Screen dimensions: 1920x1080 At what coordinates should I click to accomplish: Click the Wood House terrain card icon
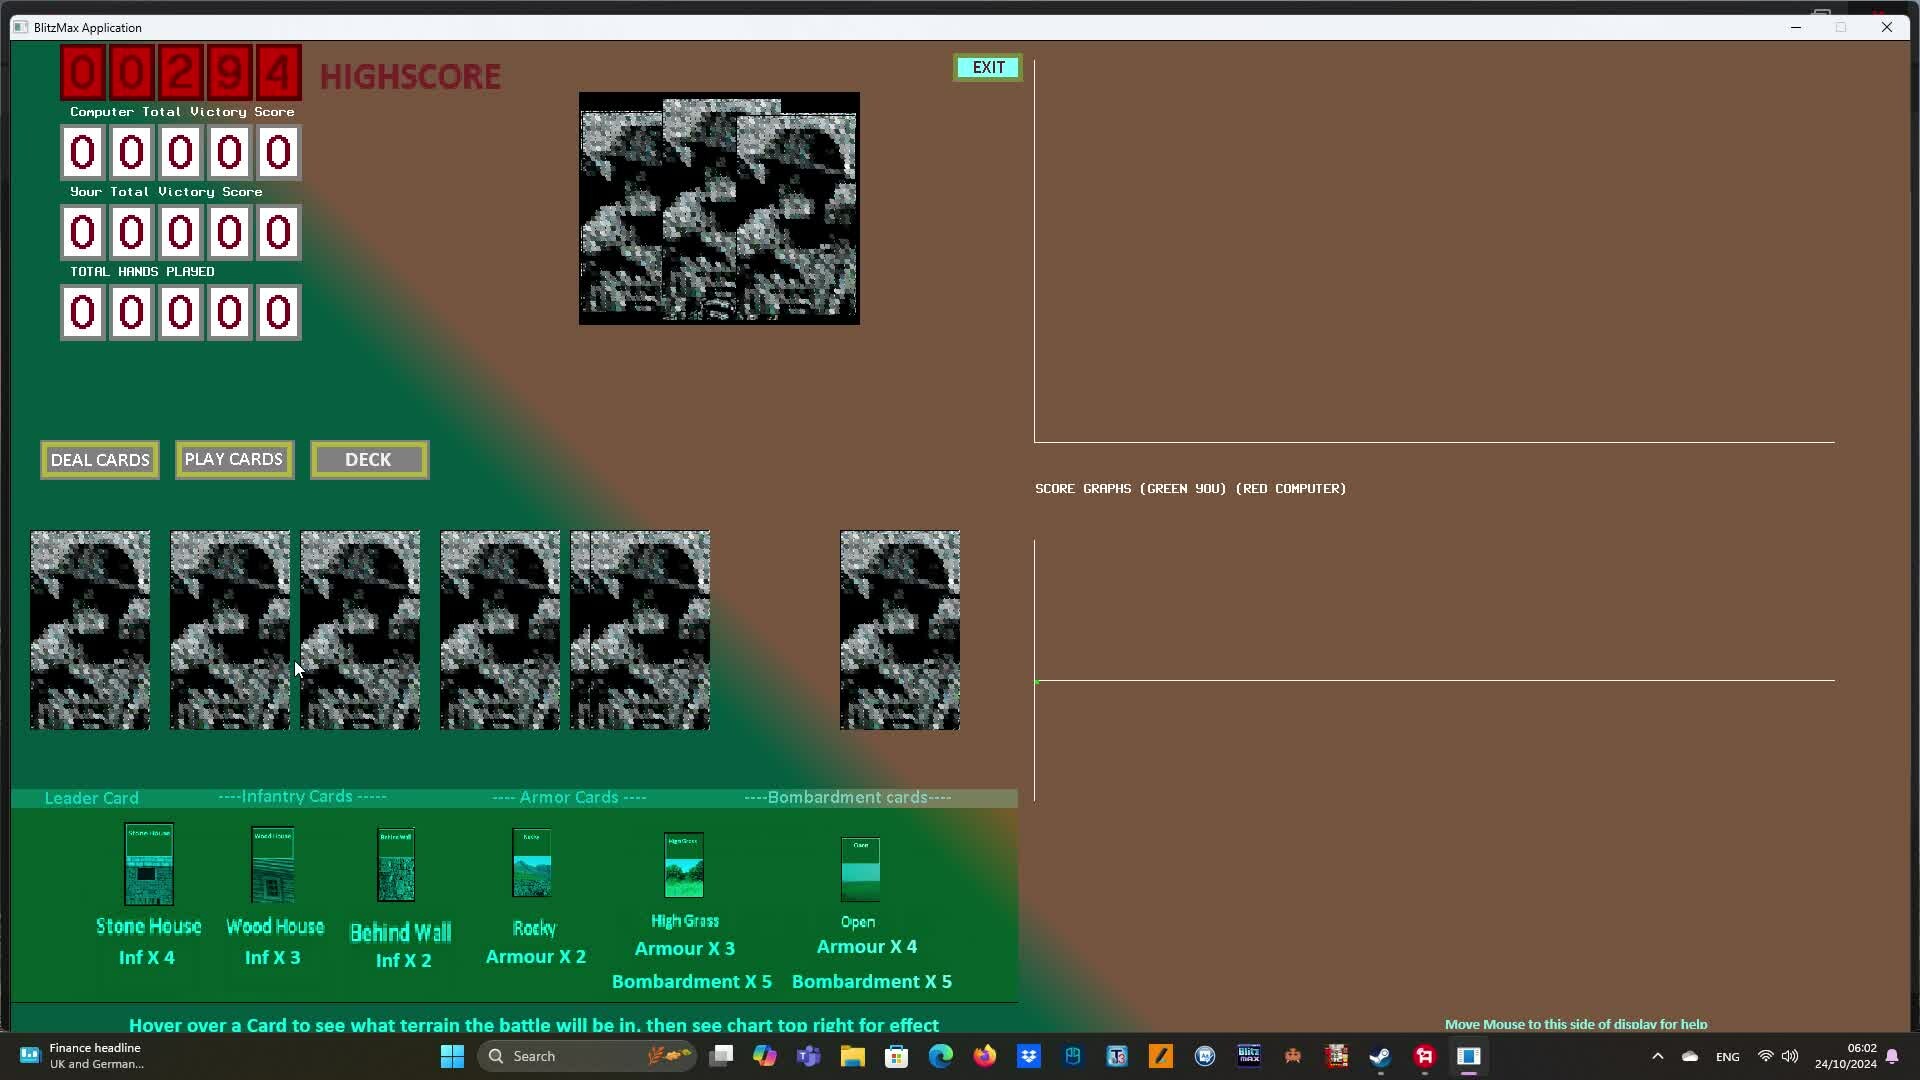(x=272, y=865)
